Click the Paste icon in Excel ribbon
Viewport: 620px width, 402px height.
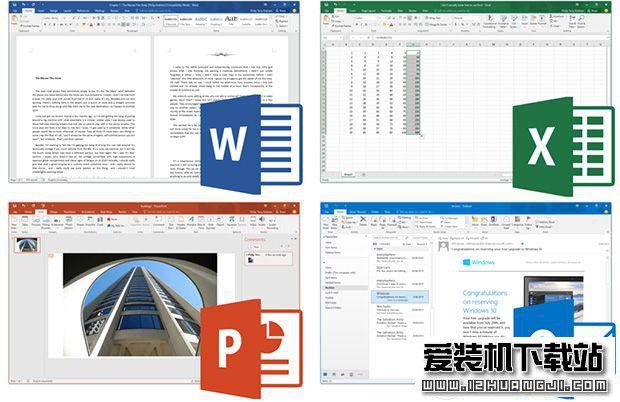point(326,19)
